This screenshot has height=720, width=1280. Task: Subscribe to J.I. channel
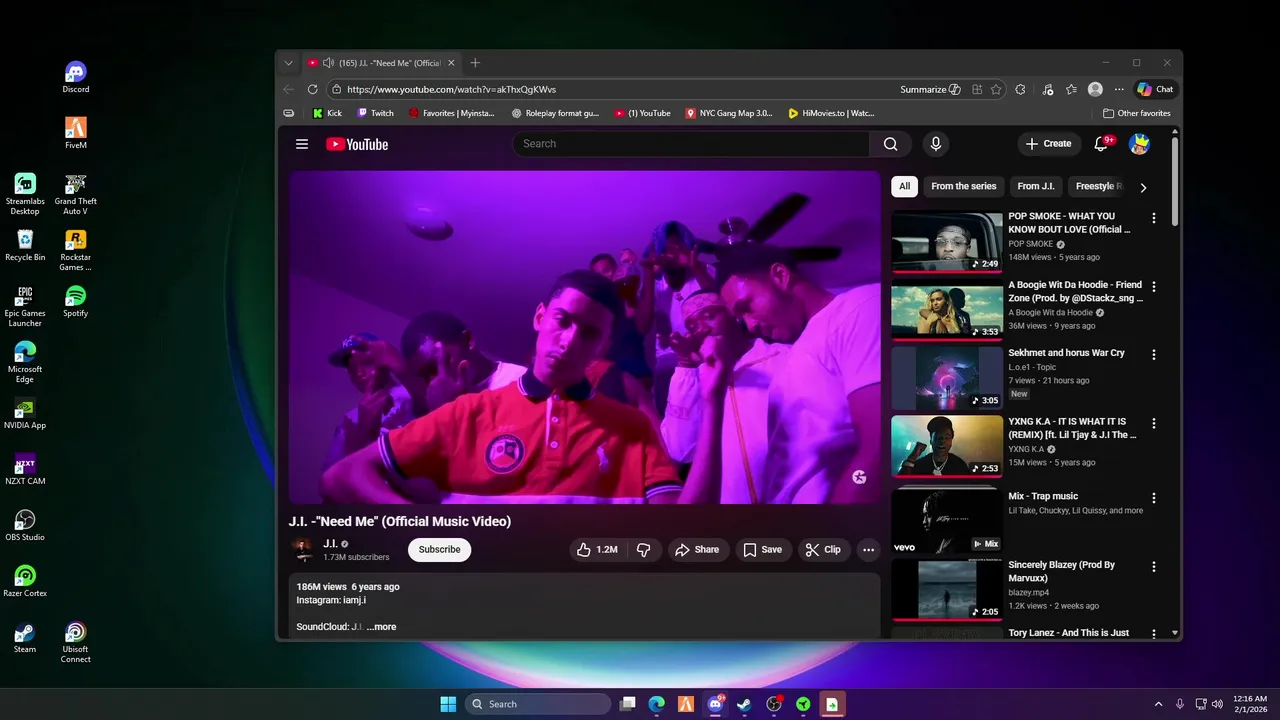point(439,549)
